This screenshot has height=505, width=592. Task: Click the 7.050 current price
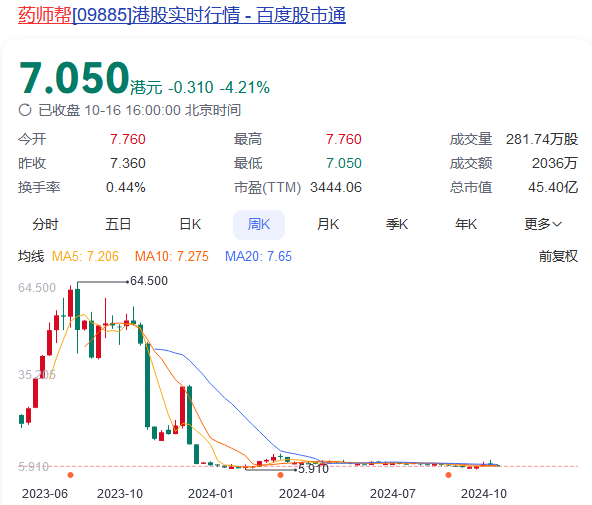[74, 79]
